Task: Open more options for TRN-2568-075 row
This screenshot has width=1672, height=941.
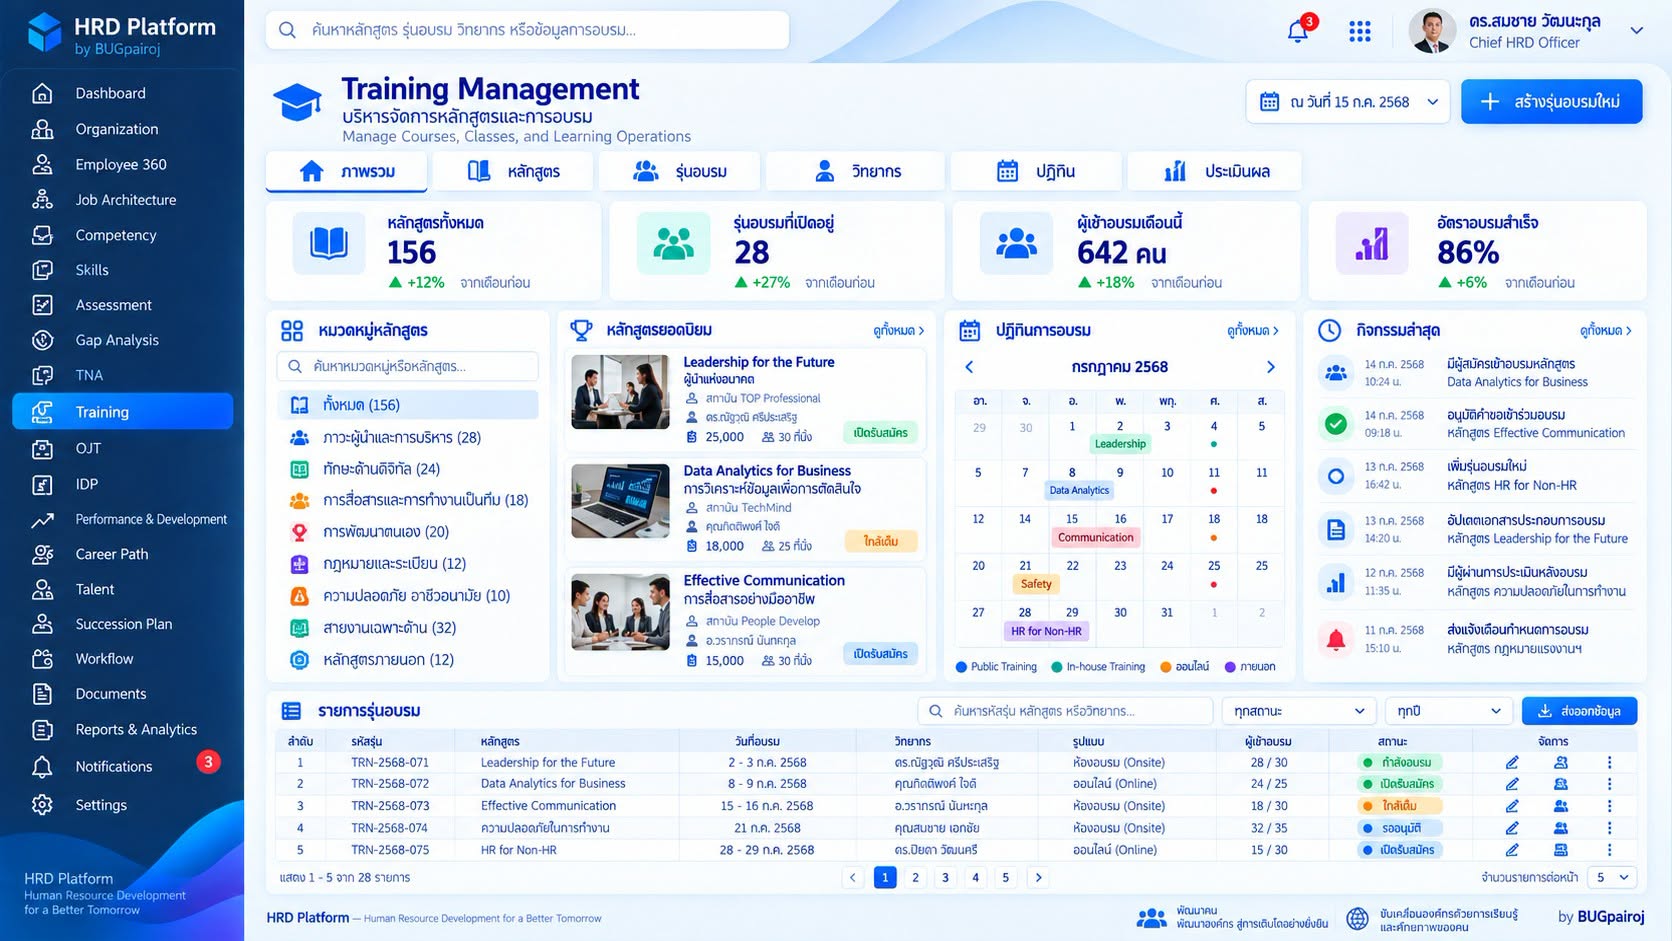Action: [1609, 850]
